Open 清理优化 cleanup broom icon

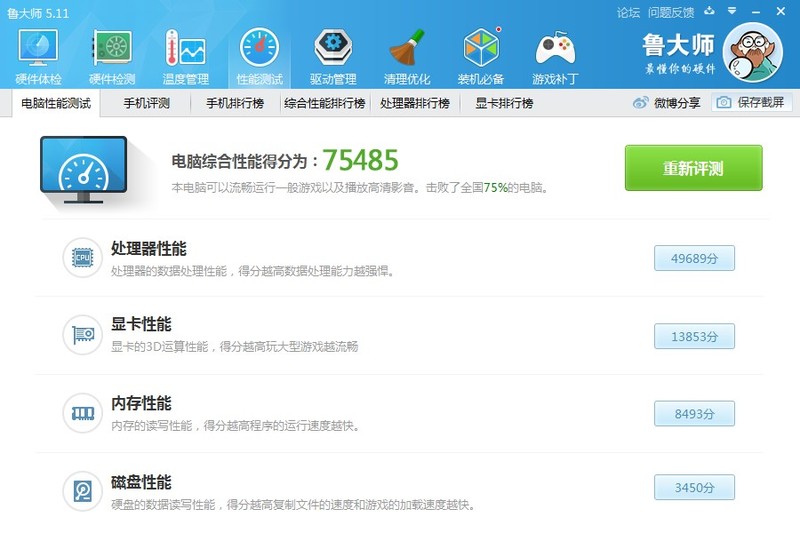tap(407, 57)
